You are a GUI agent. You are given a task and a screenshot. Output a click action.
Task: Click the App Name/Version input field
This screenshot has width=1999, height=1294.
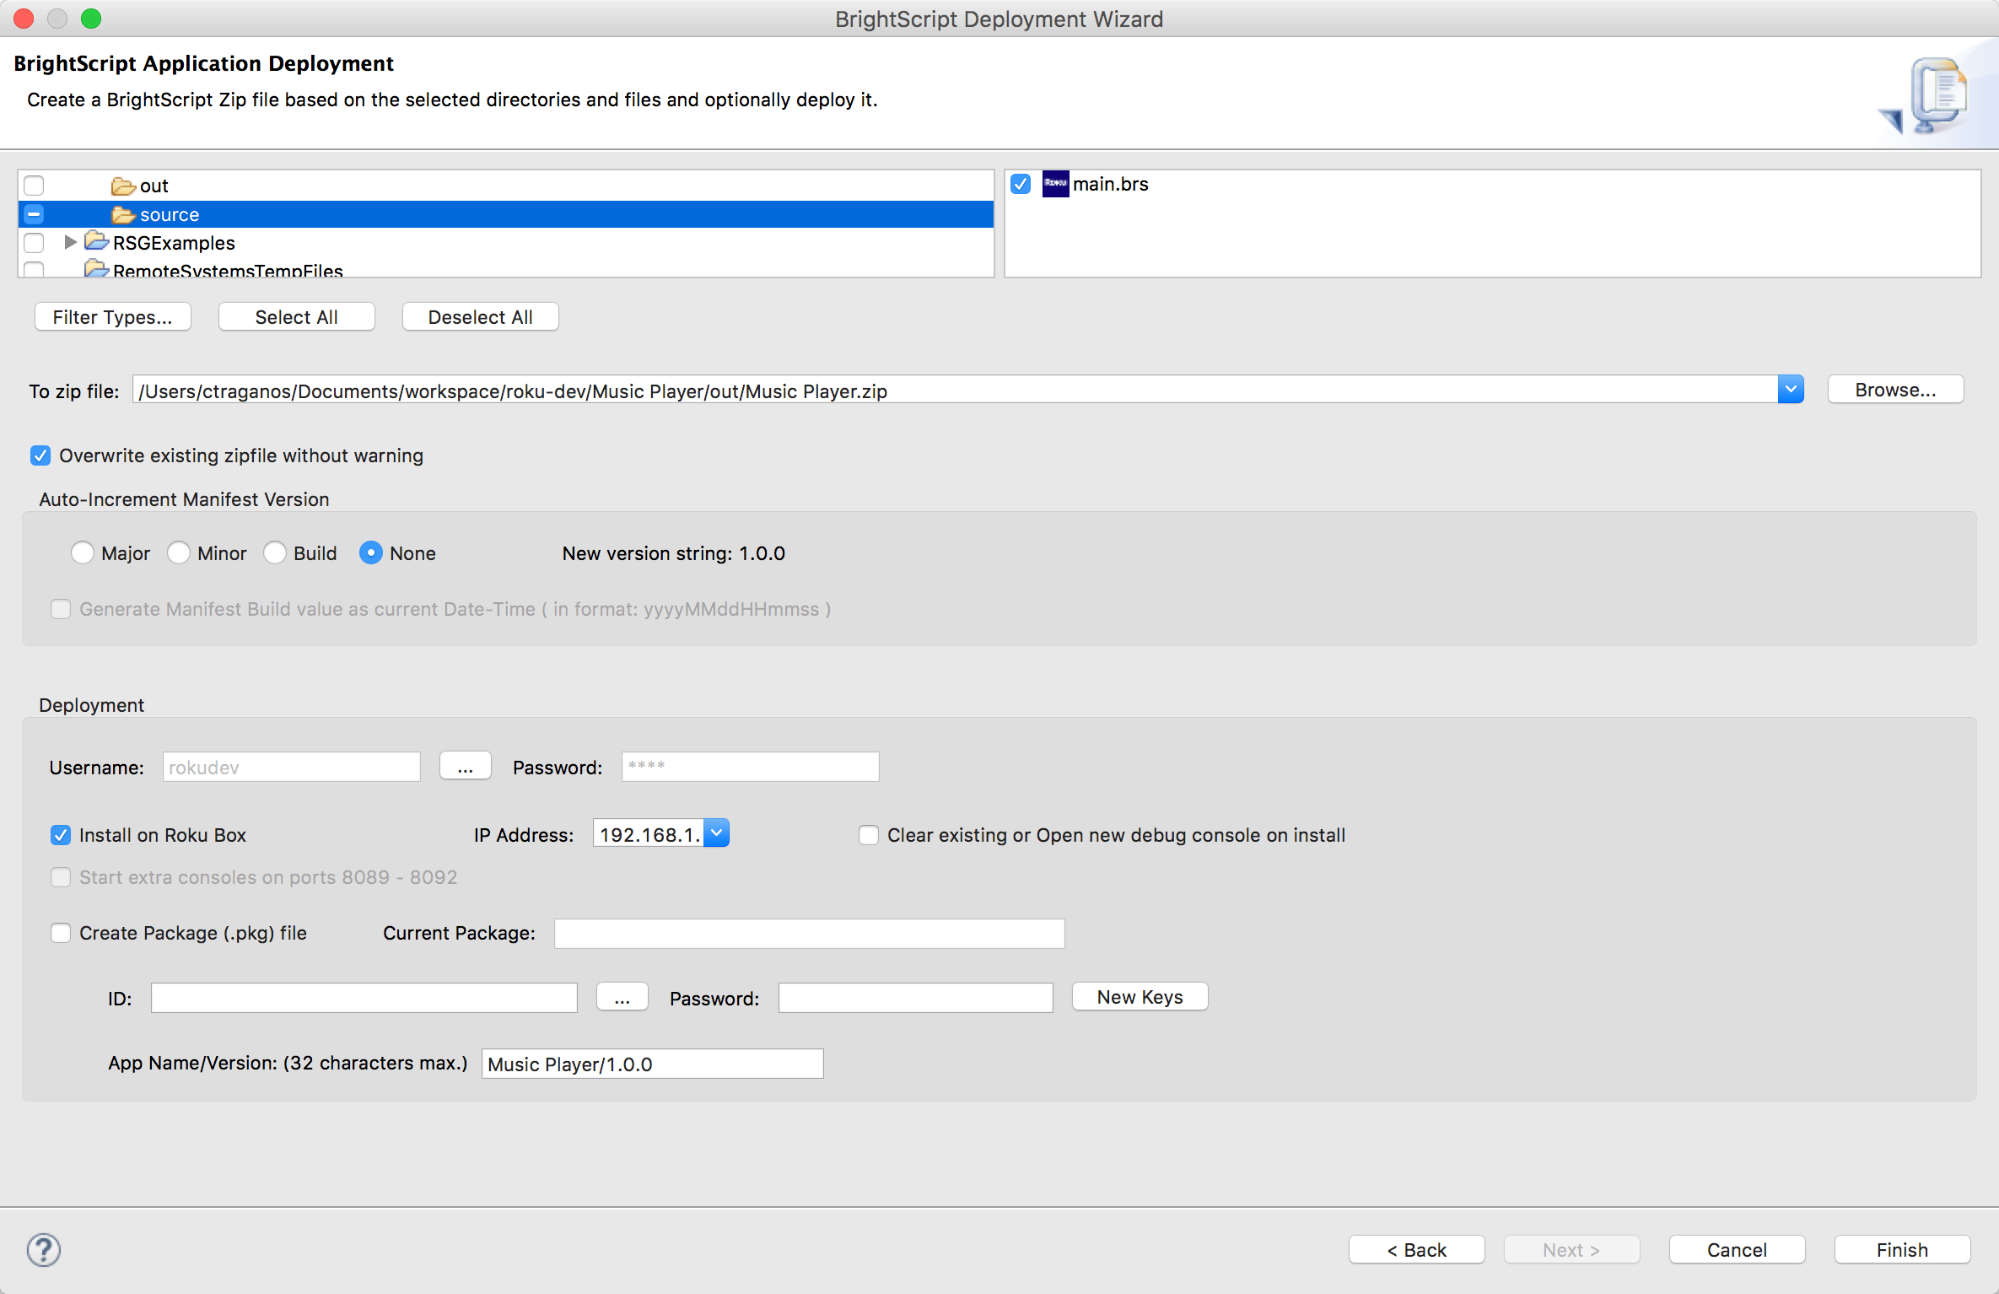[651, 1063]
